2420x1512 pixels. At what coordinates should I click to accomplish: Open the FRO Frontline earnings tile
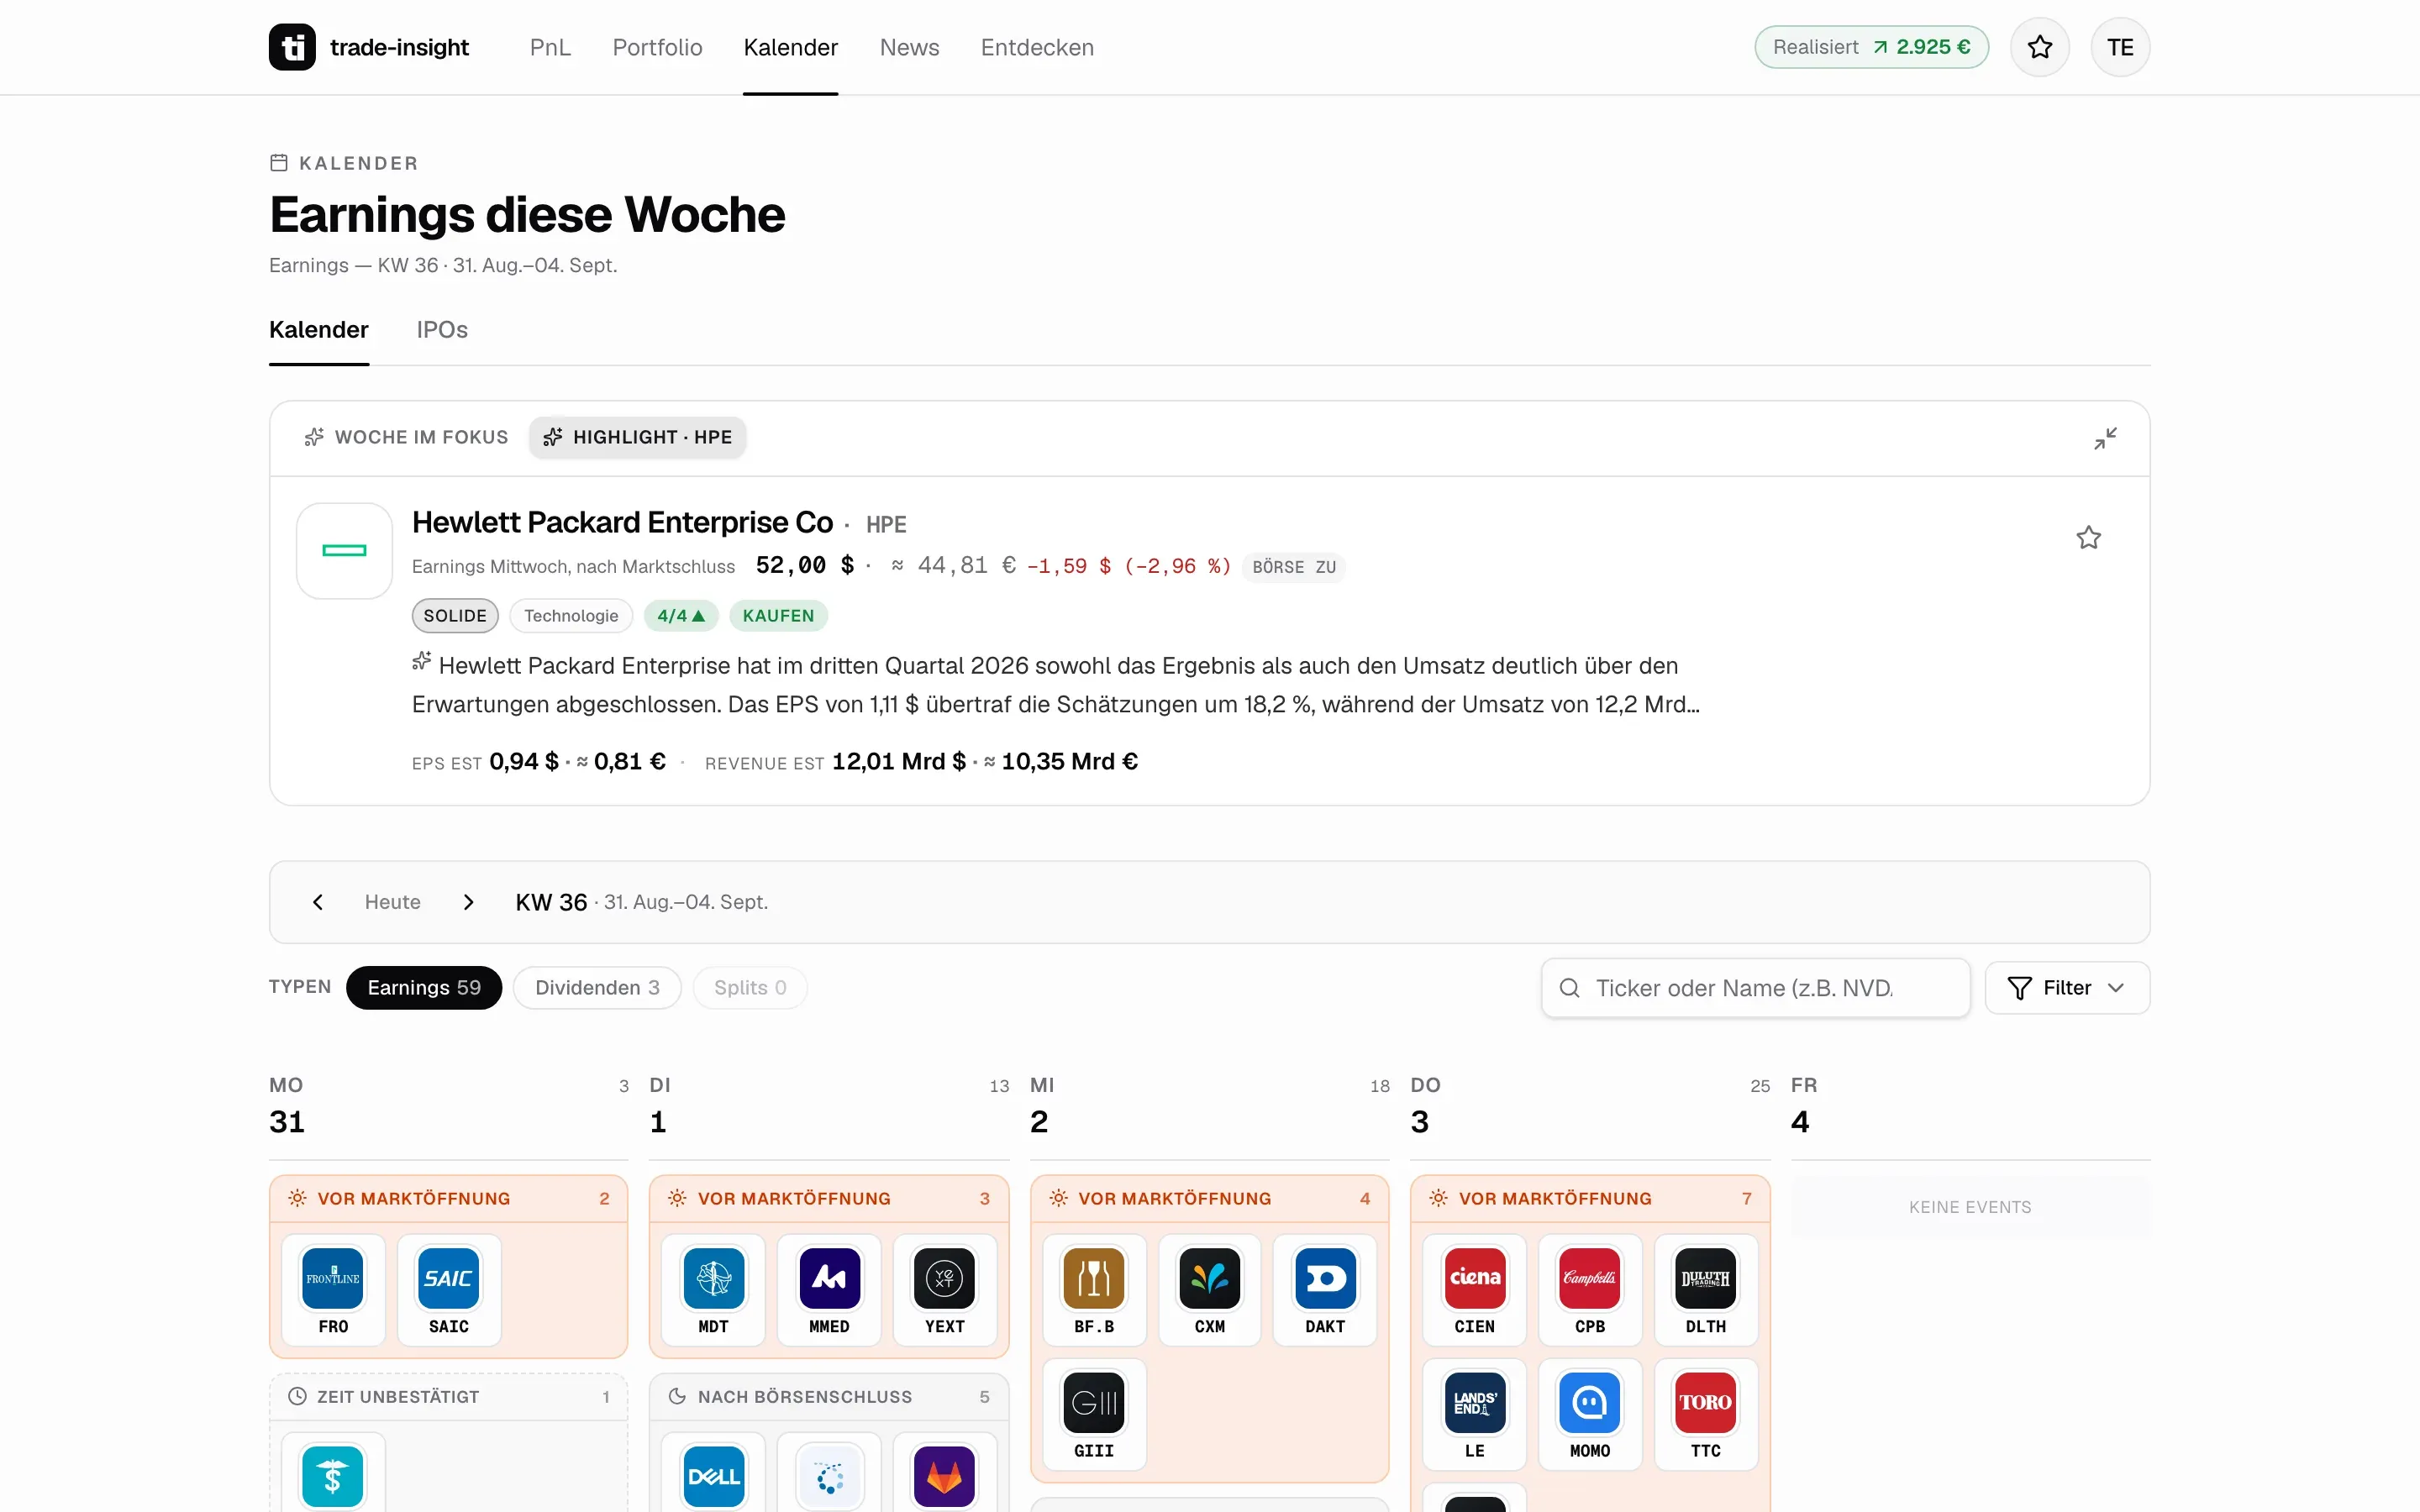tap(333, 1290)
